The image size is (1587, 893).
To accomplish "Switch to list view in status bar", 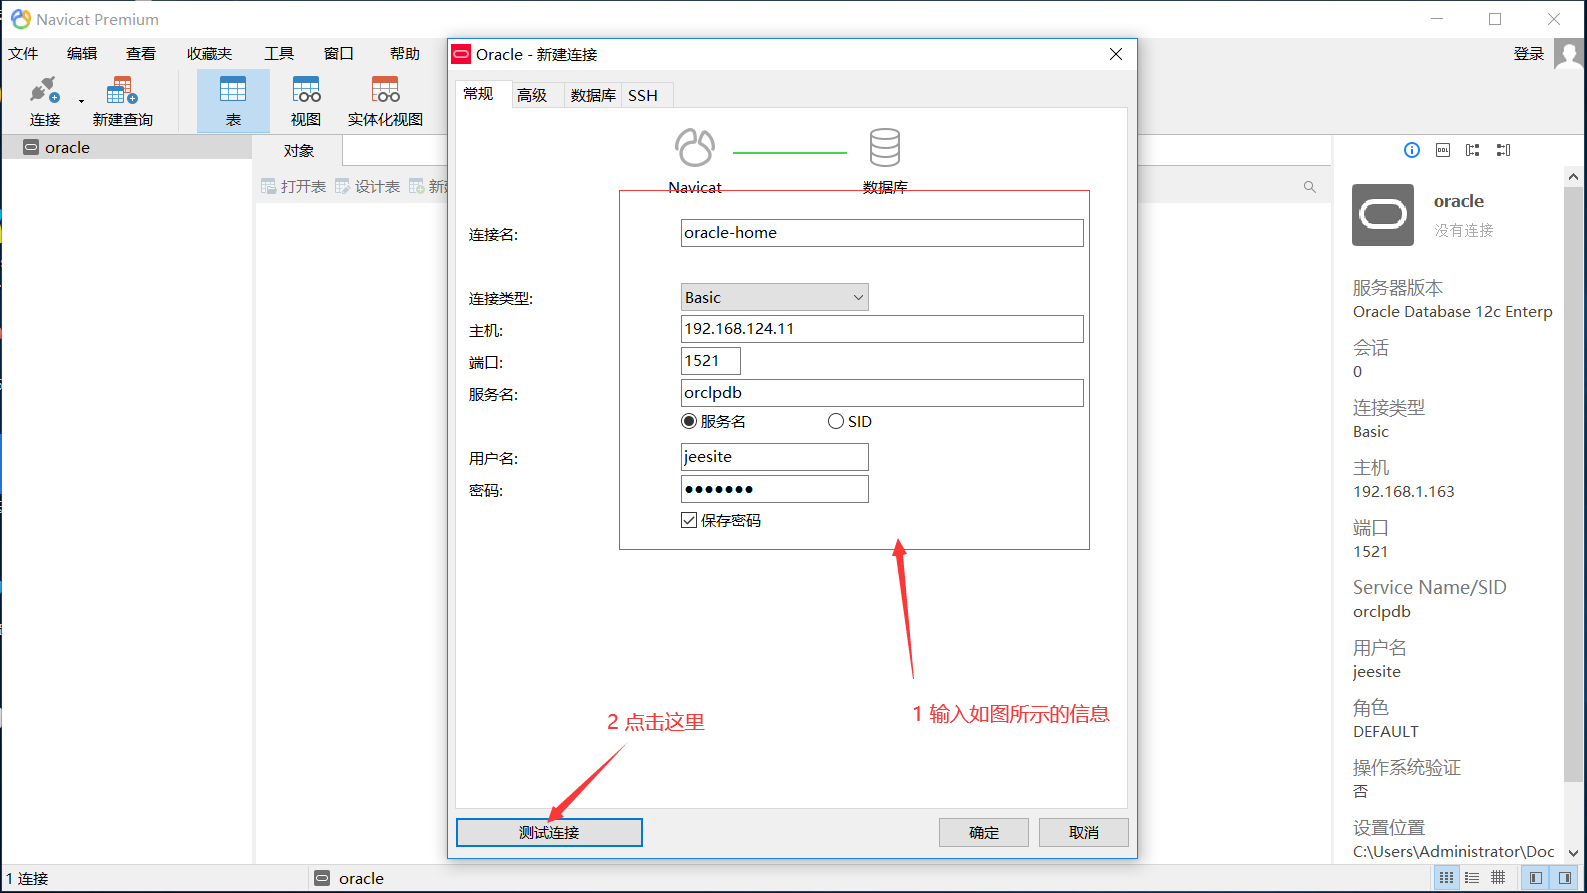I will (x=1472, y=878).
